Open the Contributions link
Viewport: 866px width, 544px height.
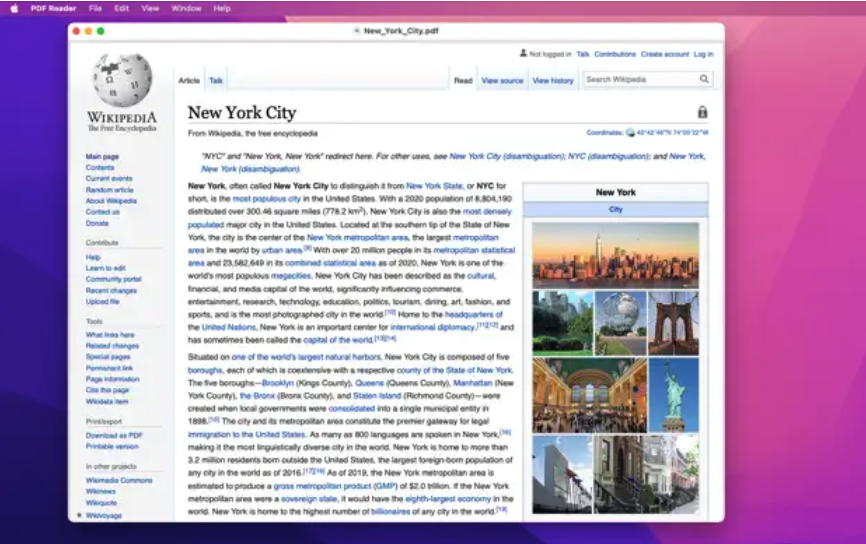[x=615, y=54]
